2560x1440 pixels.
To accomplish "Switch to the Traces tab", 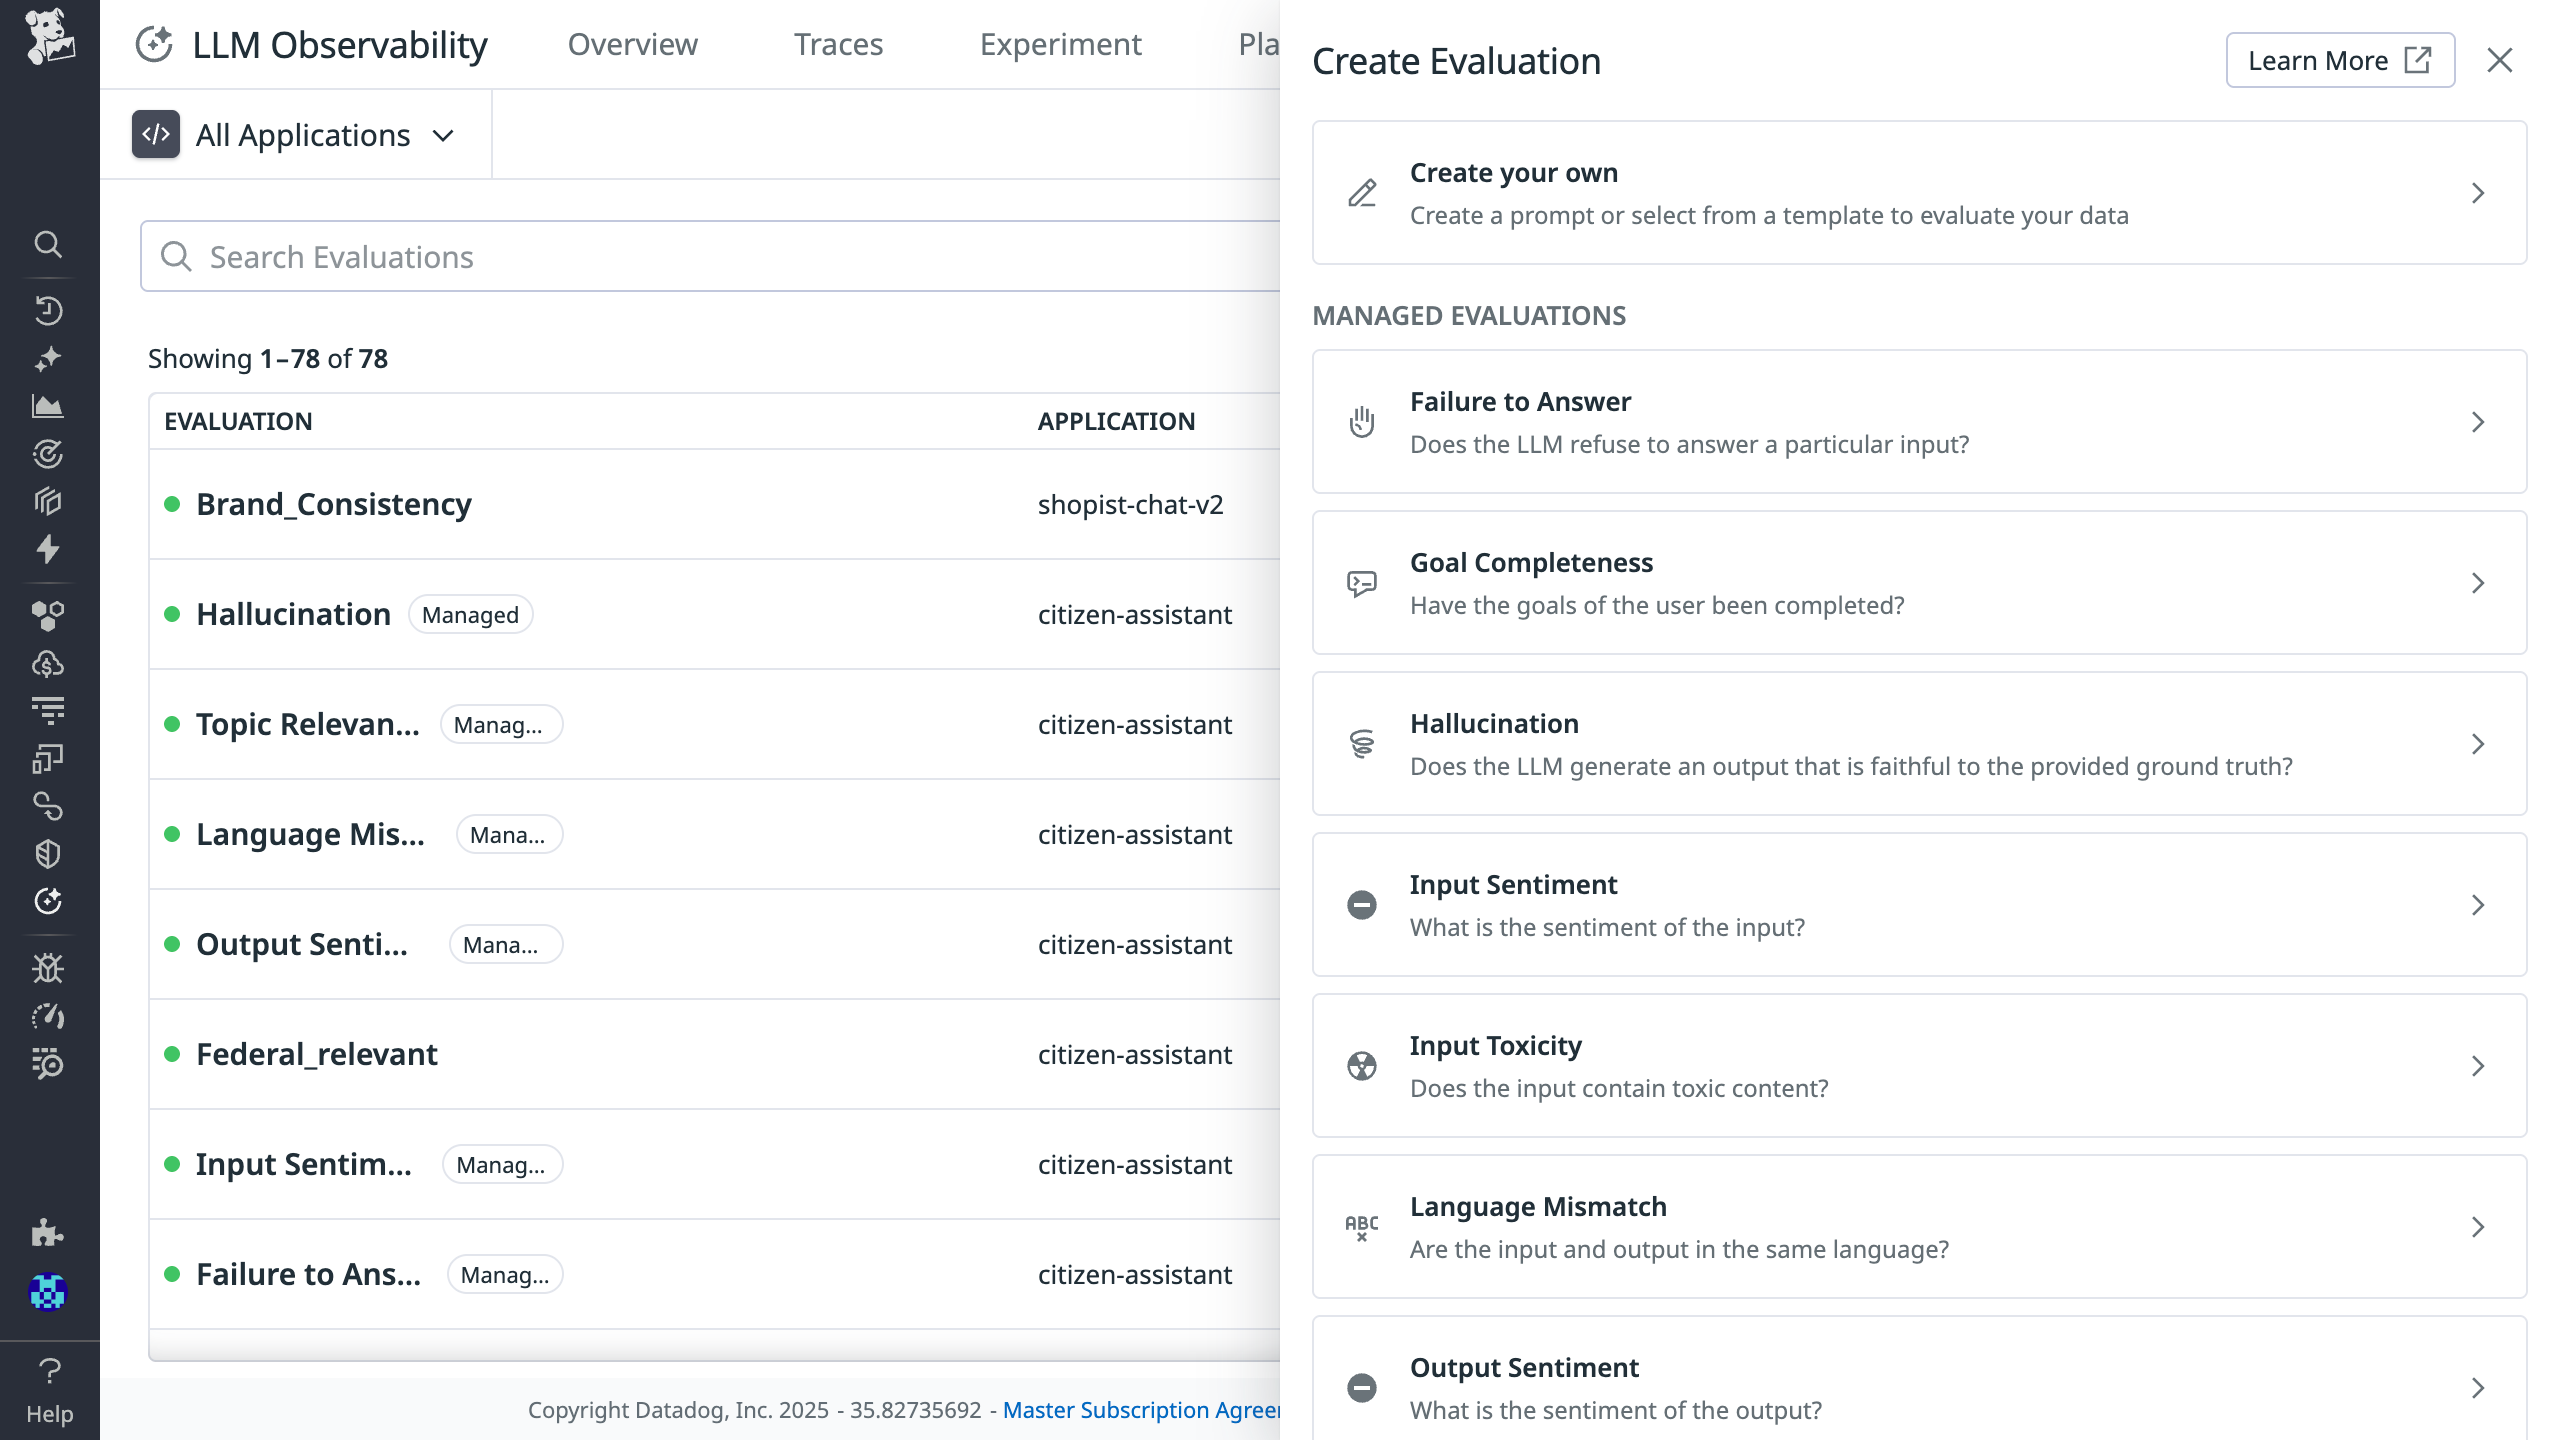I will pyautogui.click(x=838, y=44).
